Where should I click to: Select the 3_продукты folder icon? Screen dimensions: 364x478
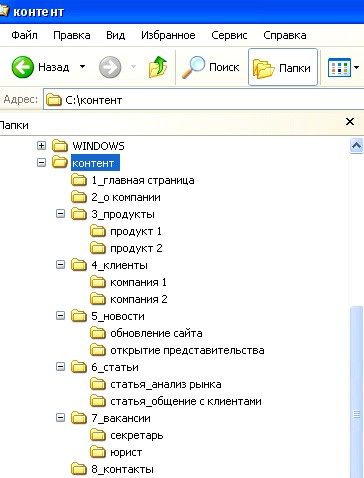tap(79, 214)
